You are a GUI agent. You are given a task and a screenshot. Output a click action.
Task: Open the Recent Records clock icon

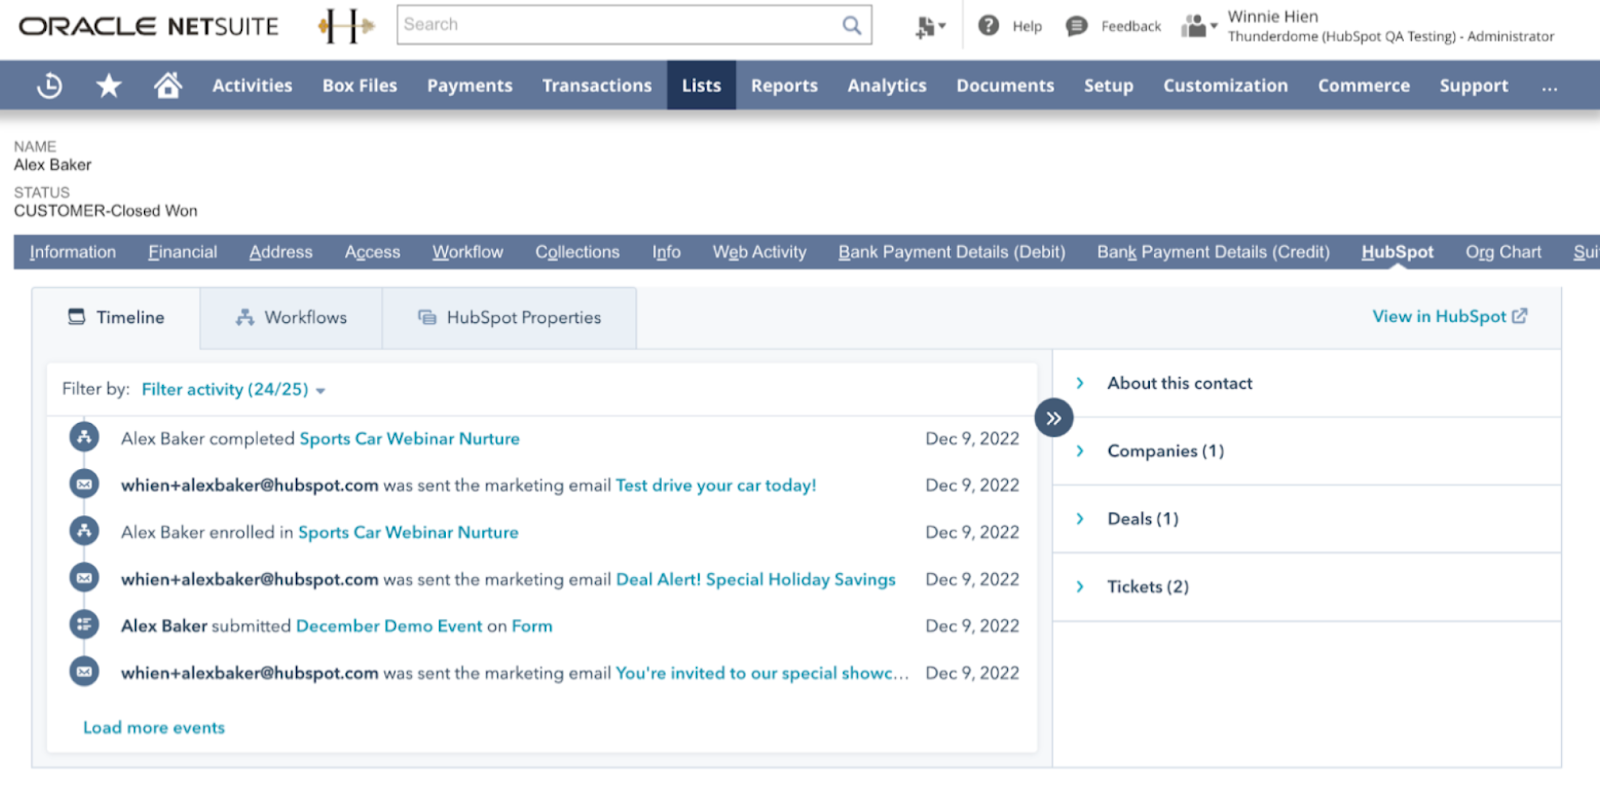[49, 86]
